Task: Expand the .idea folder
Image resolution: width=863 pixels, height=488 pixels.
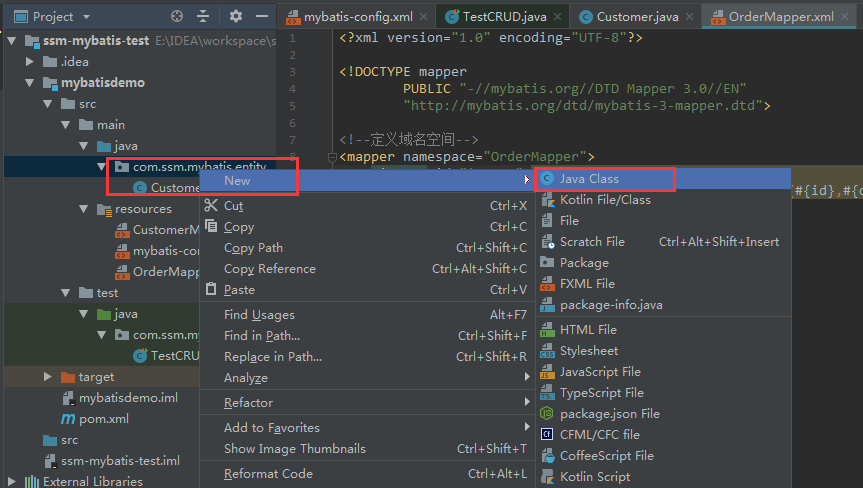Action: tap(30, 62)
